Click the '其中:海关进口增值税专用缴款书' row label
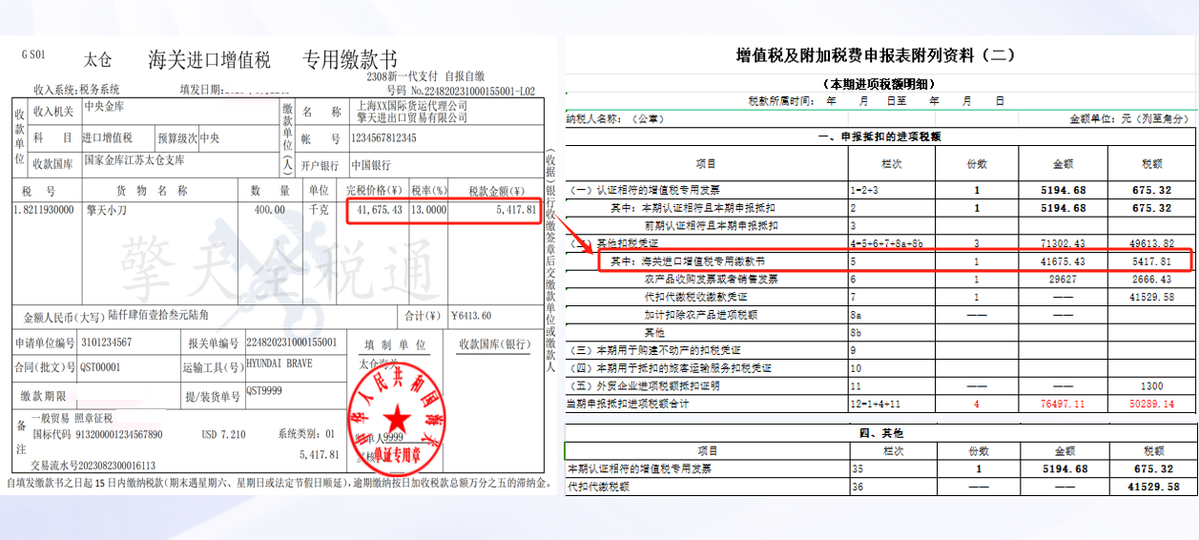Screen dimensions: 1200x540 [690, 261]
